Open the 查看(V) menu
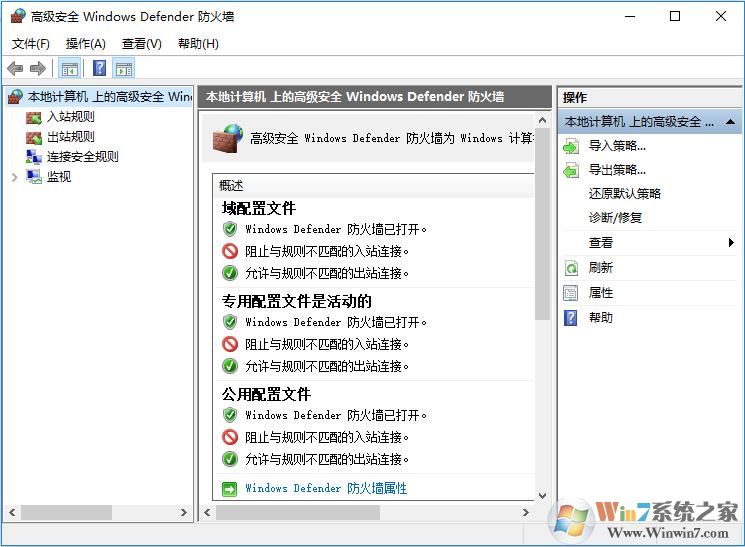This screenshot has height=547, width=745. click(x=142, y=44)
